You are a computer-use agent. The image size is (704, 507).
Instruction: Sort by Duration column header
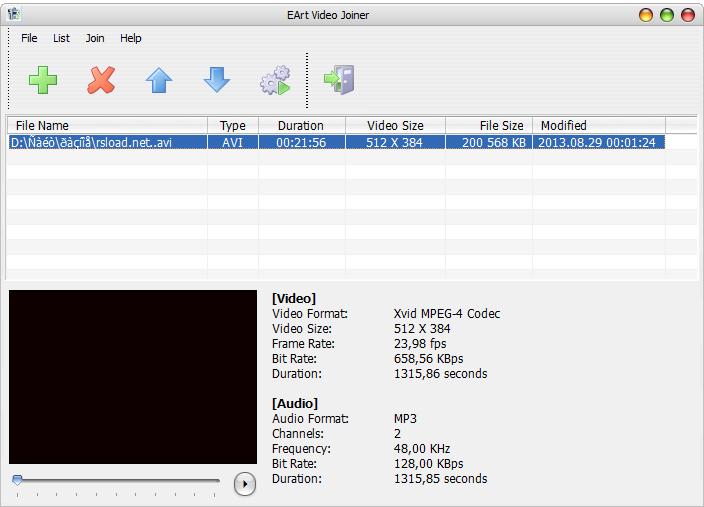(302, 125)
